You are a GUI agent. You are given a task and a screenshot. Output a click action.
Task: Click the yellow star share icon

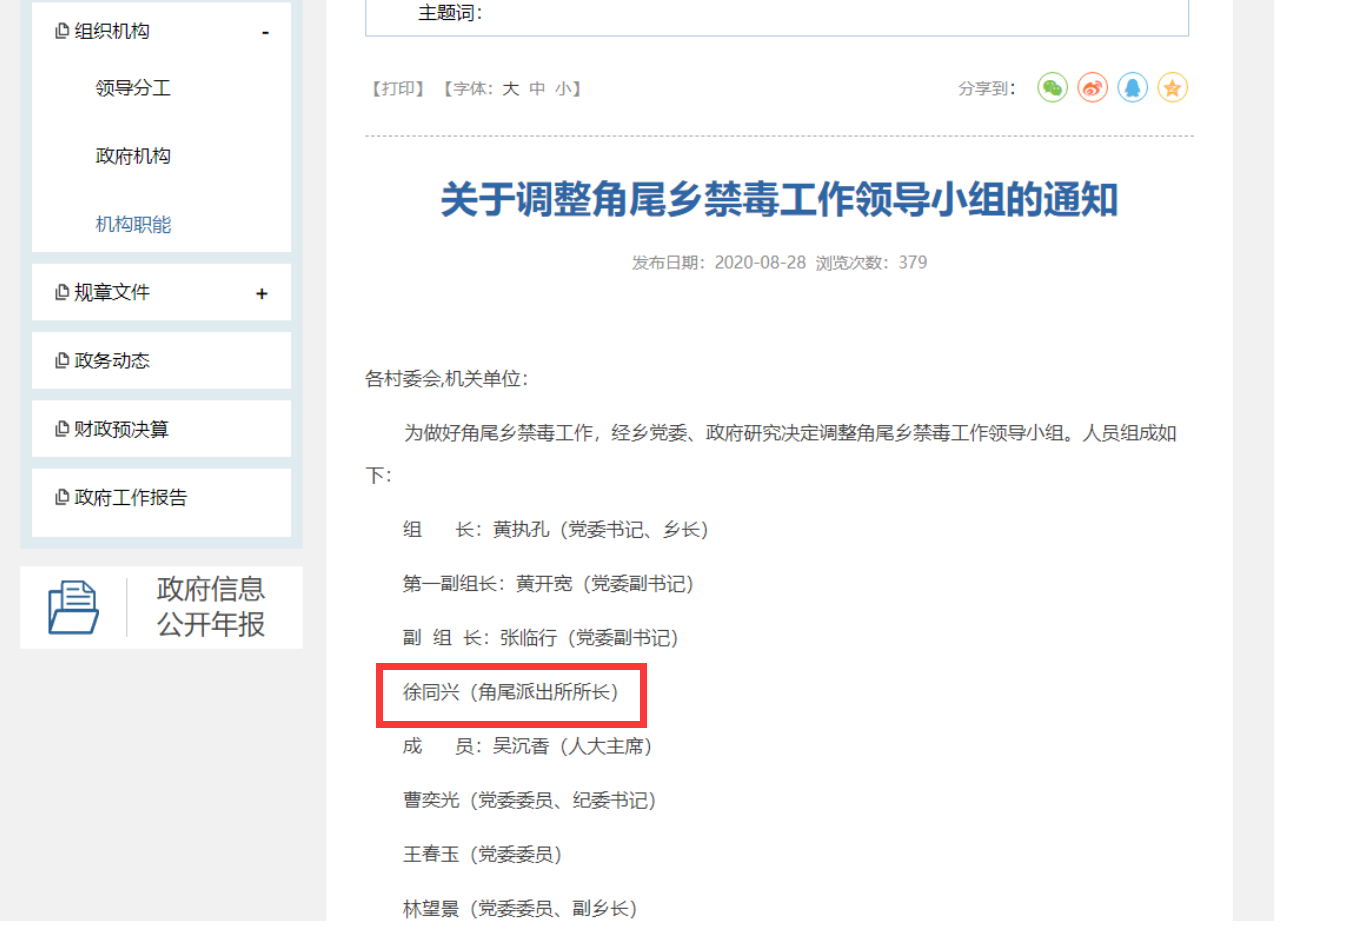point(1171,88)
